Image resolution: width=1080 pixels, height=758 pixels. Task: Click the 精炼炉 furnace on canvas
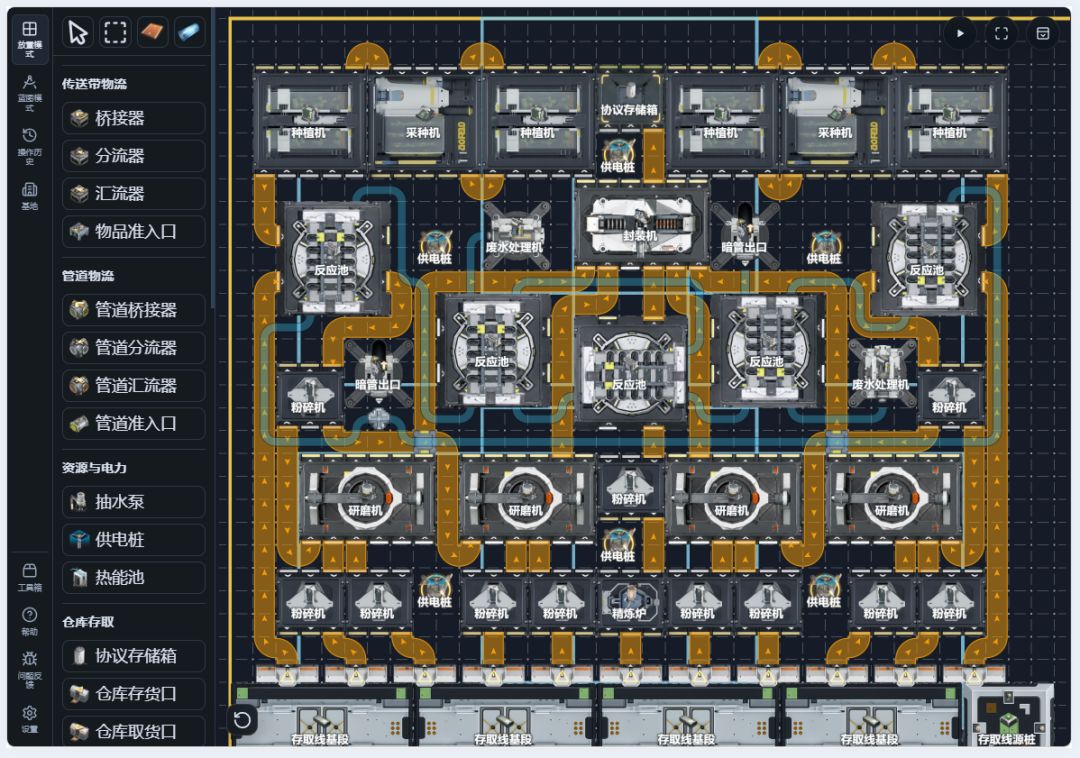point(629,602)
